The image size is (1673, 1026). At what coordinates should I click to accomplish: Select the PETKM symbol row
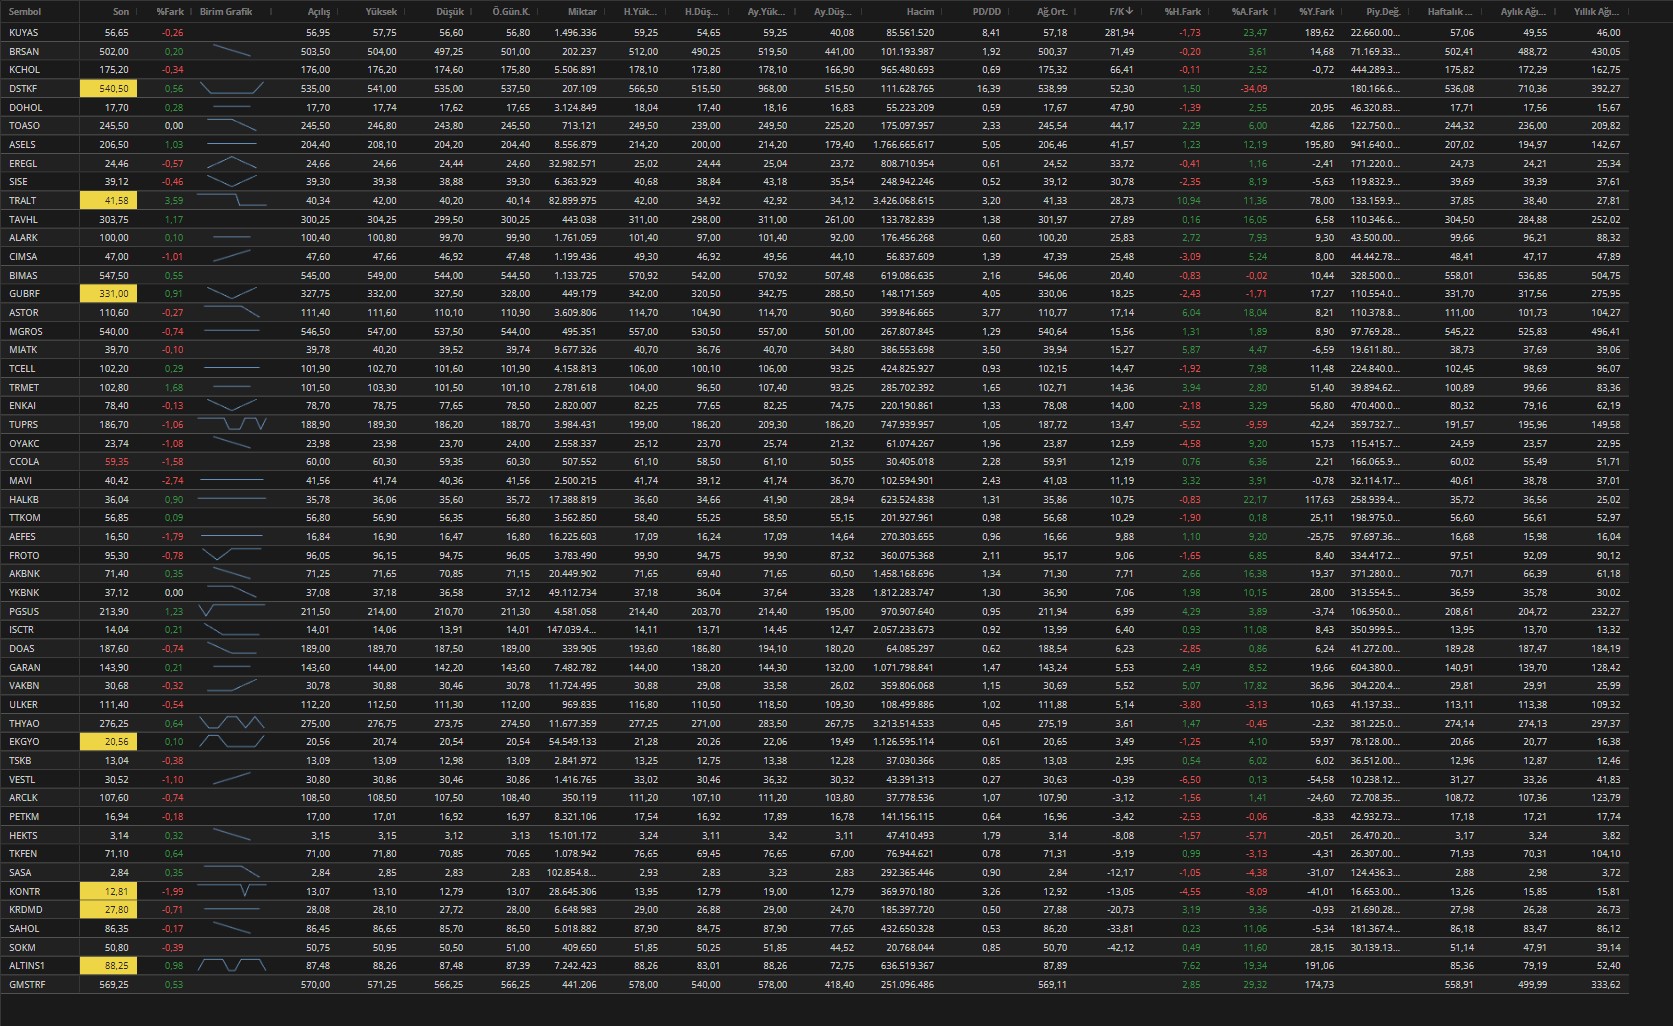click(x=814, y=816)
